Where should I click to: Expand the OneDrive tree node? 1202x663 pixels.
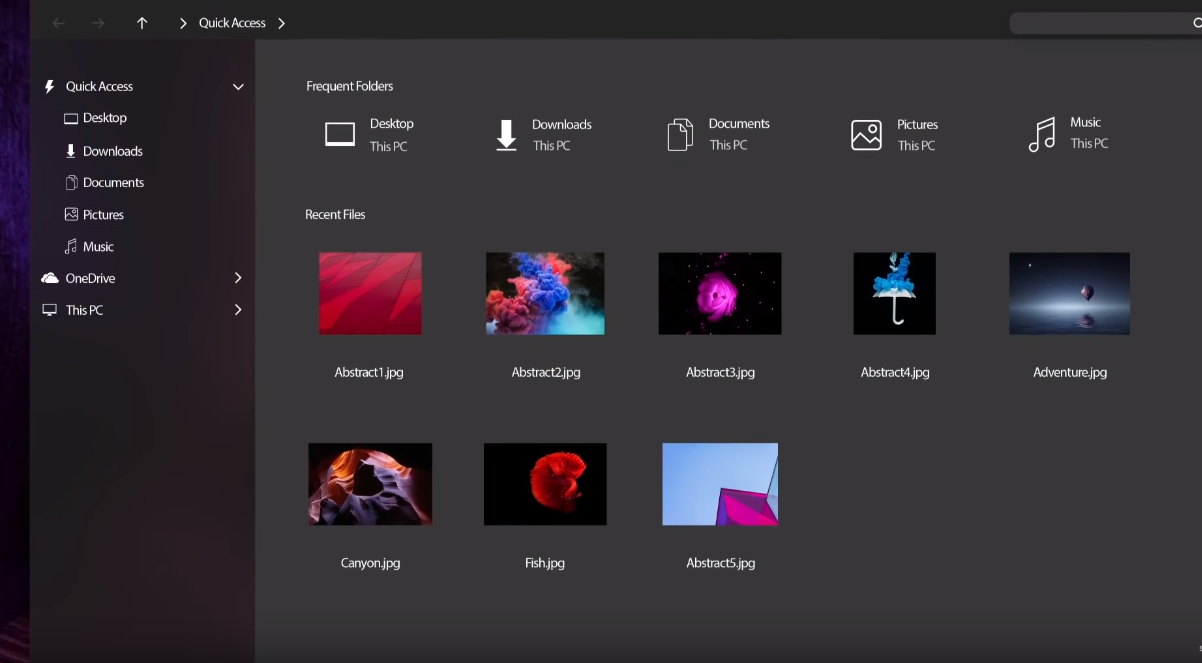[238, 278]
